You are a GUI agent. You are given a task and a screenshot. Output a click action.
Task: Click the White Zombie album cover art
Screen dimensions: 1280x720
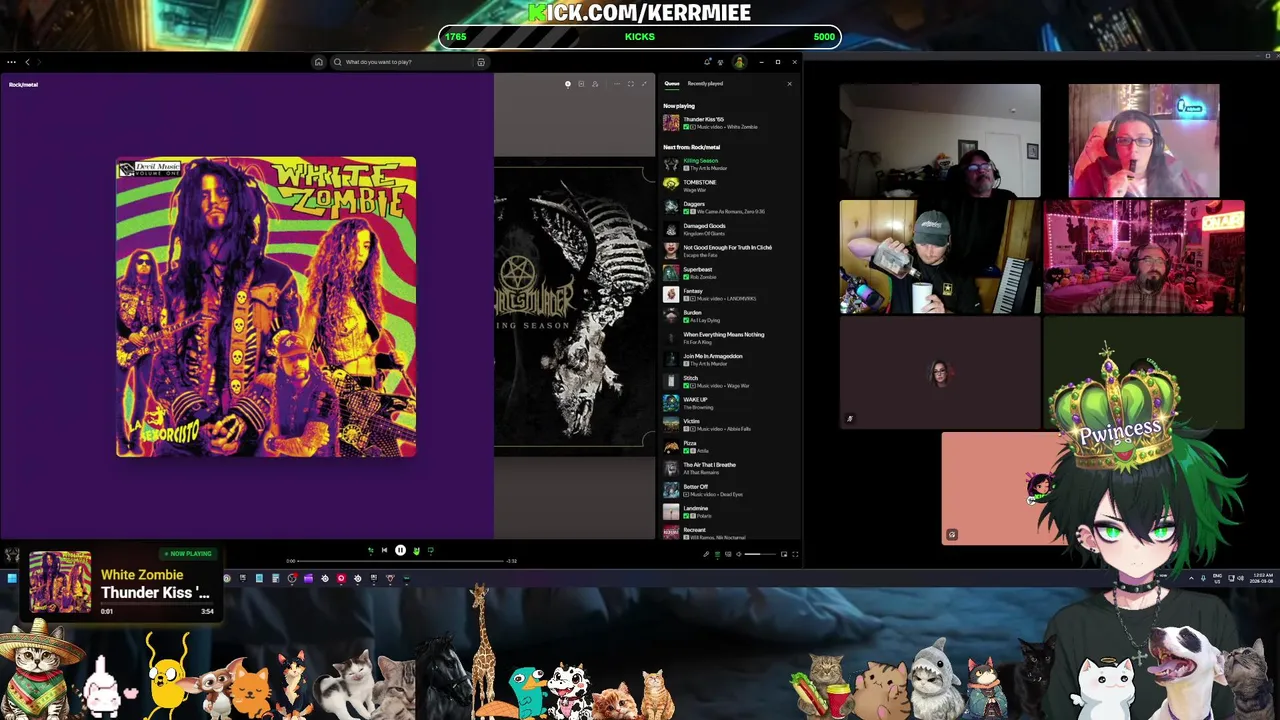point(266,307)
